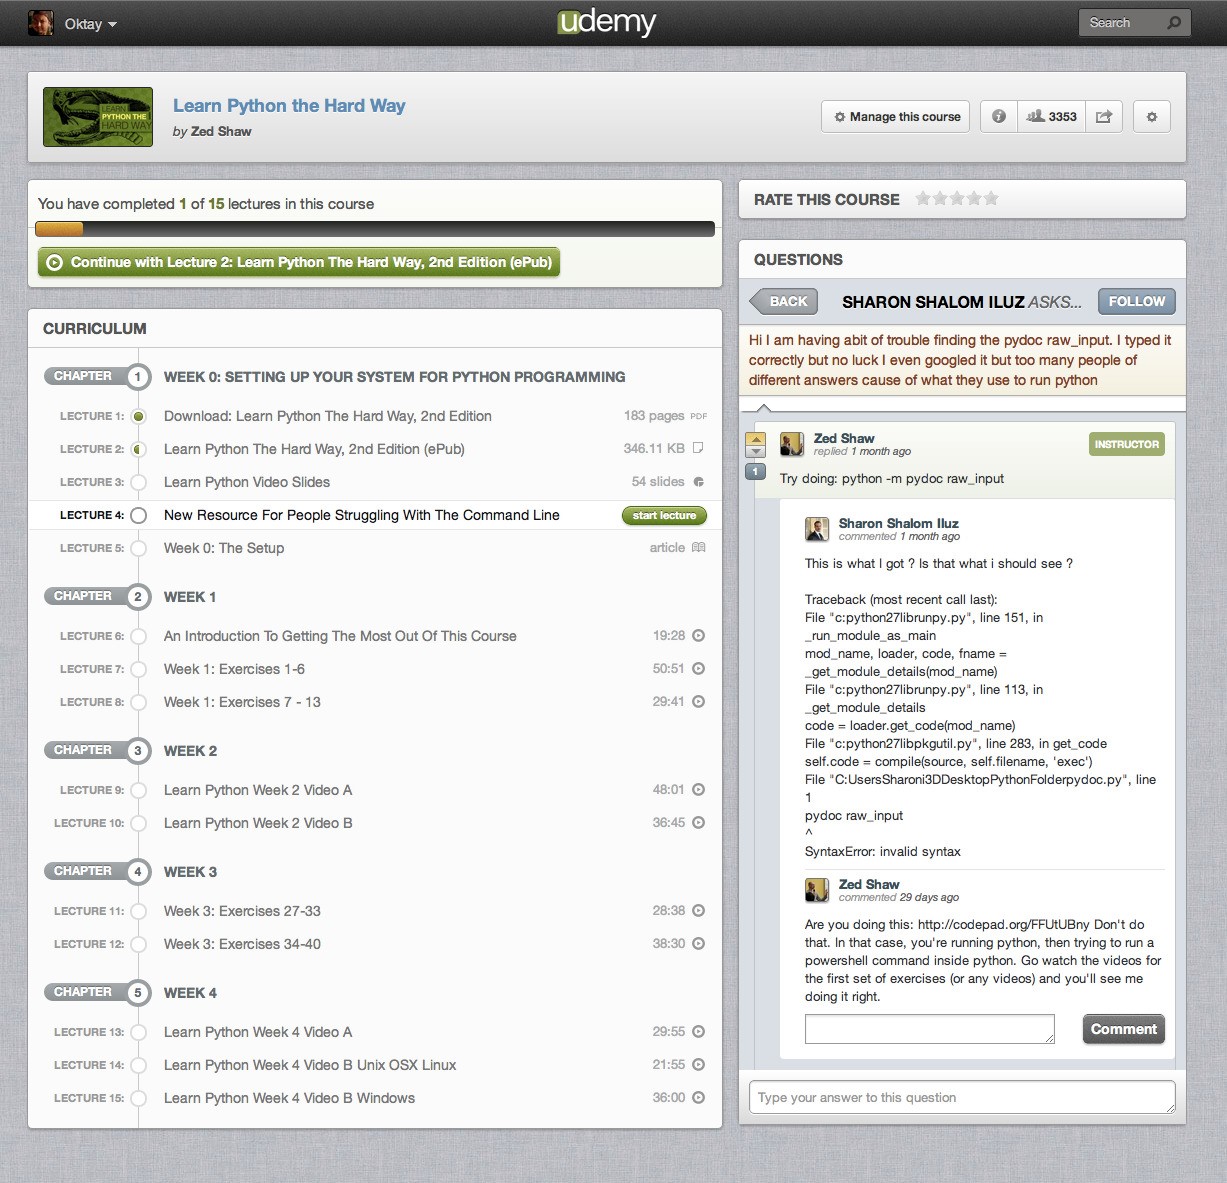Screen dimensions: 1227x1183
Task: Open Week 1: Exercises 7 - 13 lecture
Action: (242, 702)
